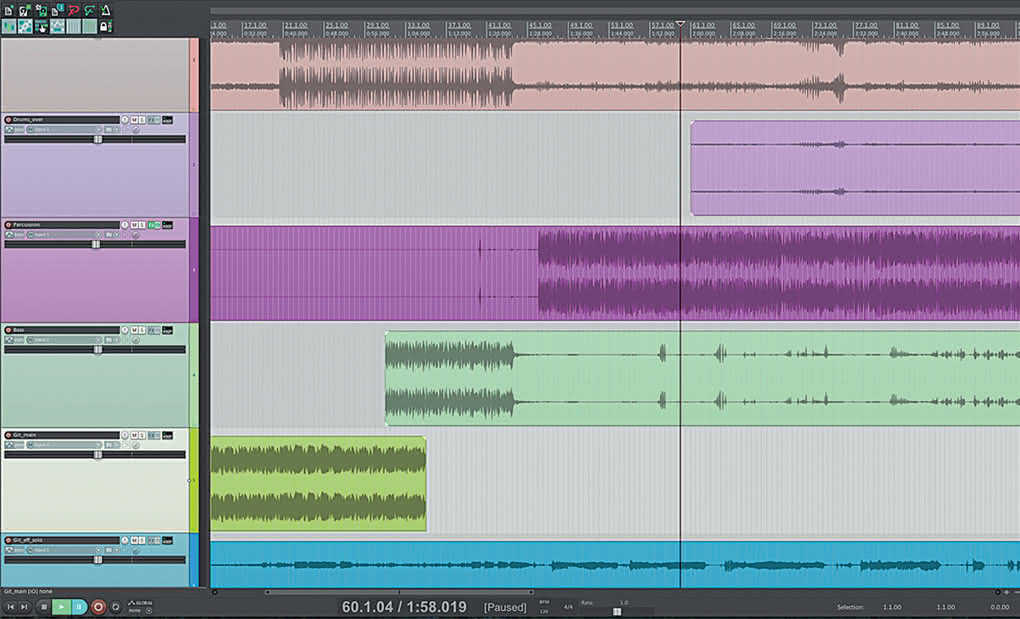Click the playback Rate slider handle
The width and height of the screenshot is (1020, 619).
point(617,612)
